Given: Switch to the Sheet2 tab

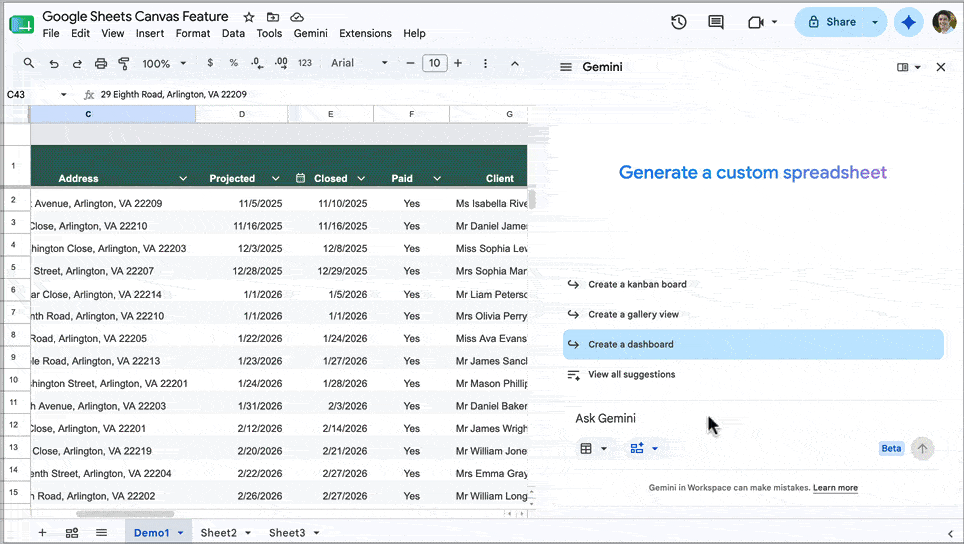Looking at the screenshot, I should coord(219,532).
